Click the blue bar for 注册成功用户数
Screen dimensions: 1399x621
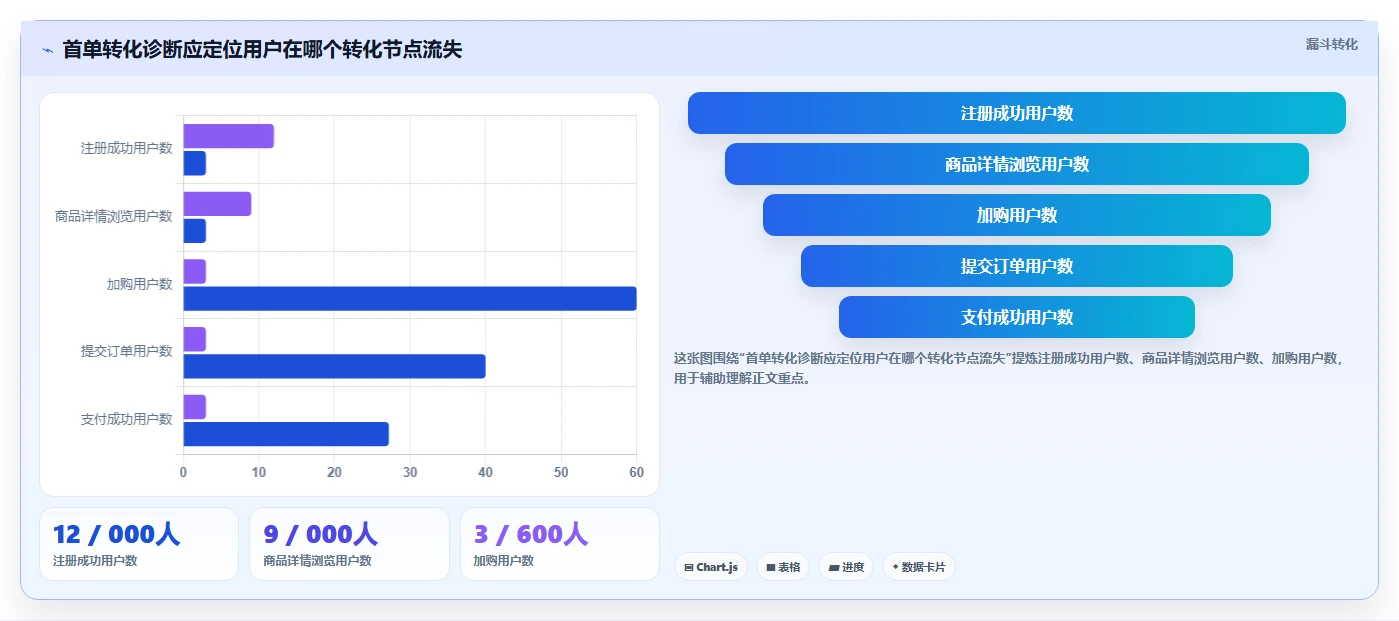[x=194, y=163]
